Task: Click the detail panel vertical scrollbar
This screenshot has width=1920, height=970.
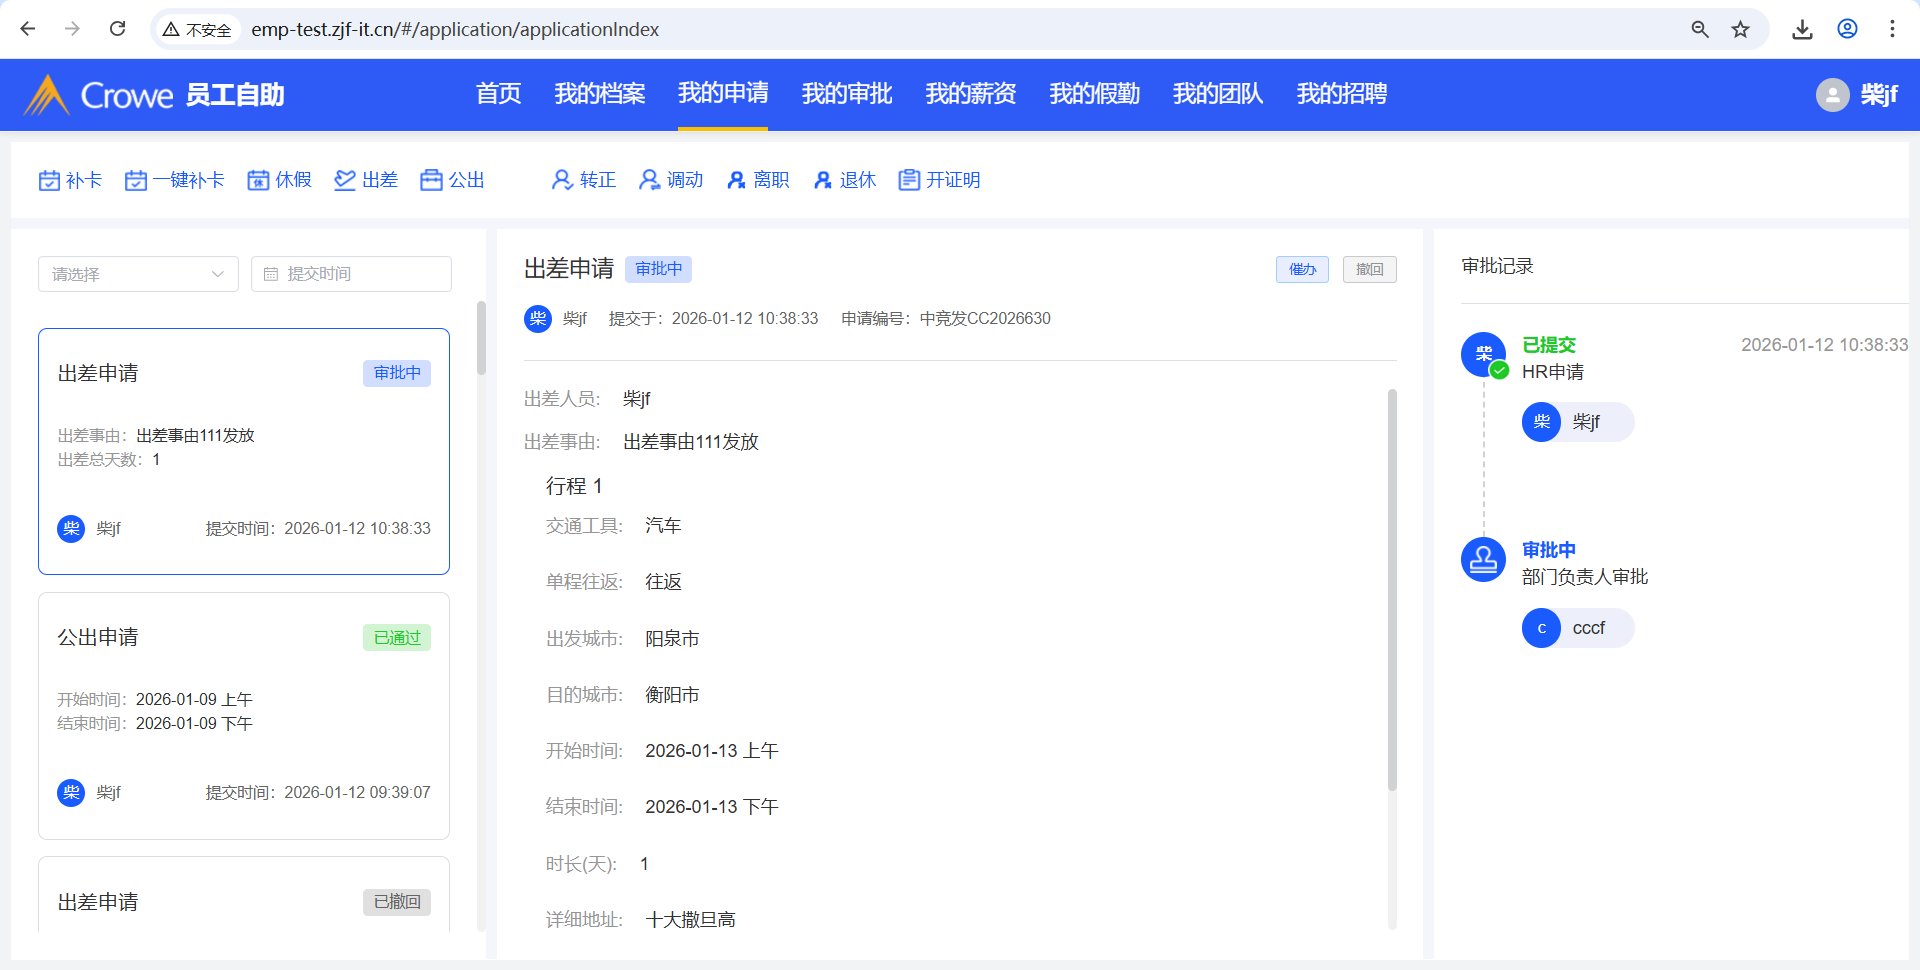Action: point(1392,590)
